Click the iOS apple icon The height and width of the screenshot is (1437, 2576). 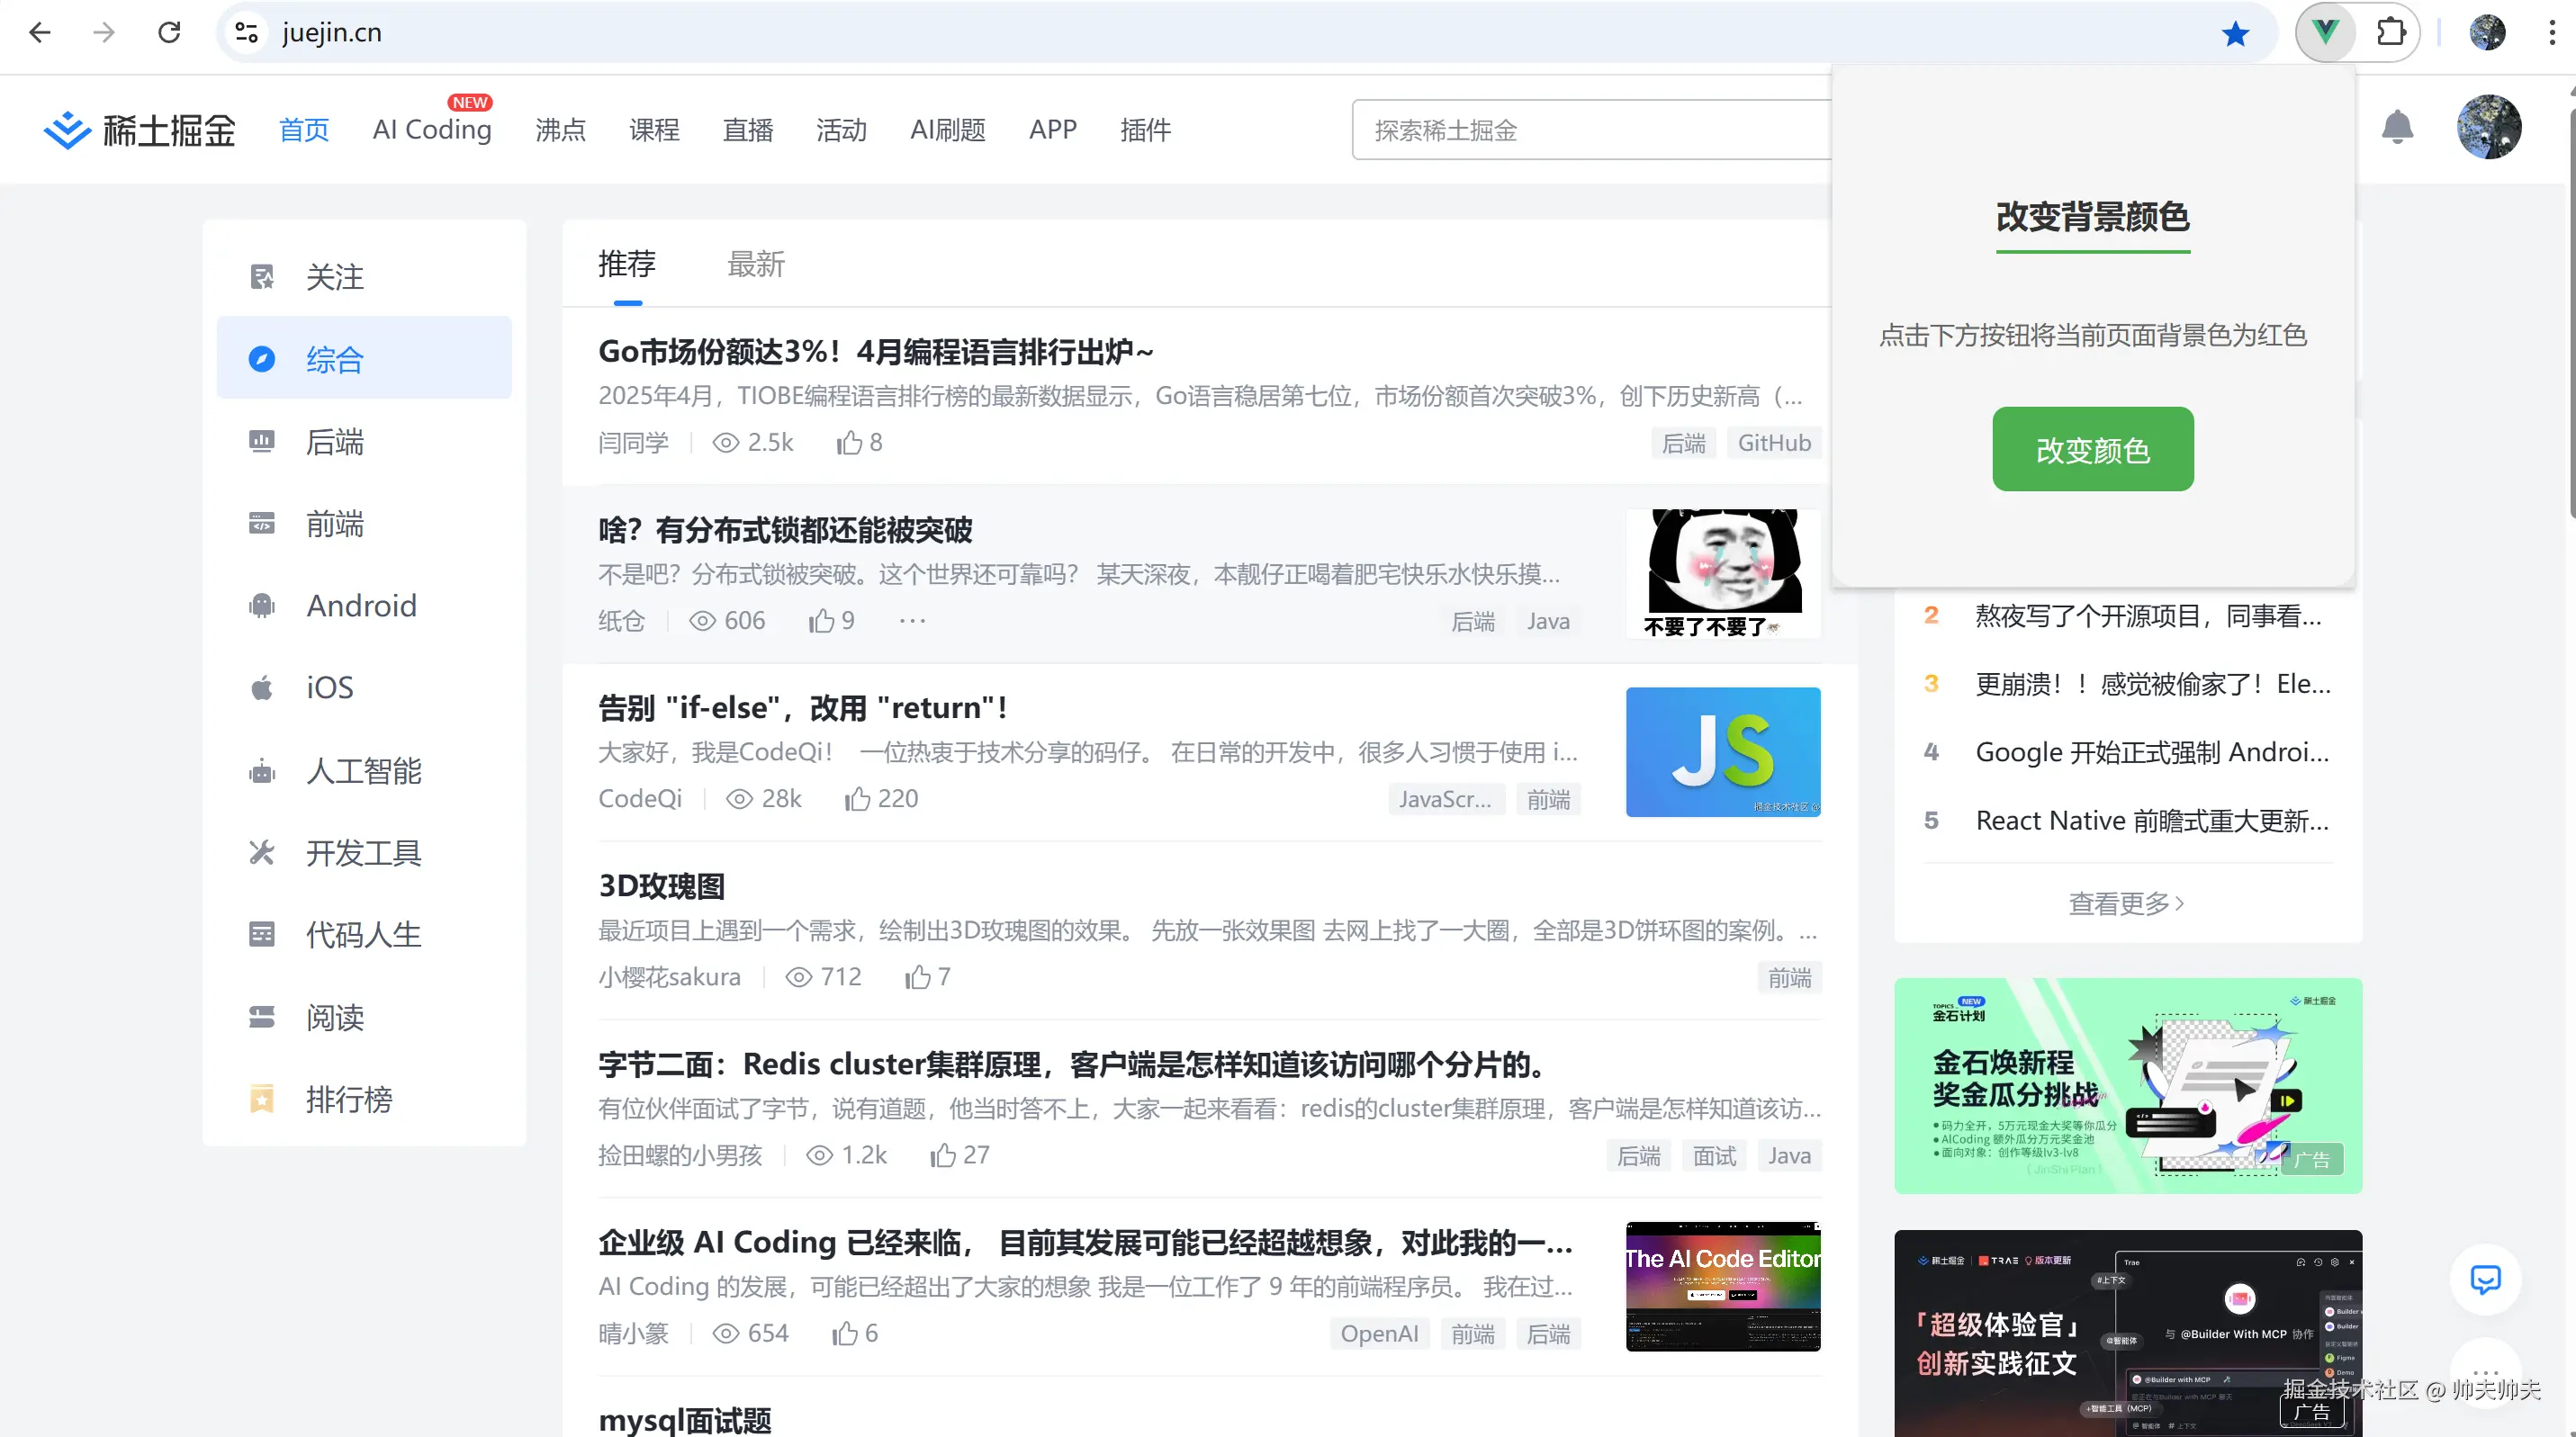[x=262, y=687]
